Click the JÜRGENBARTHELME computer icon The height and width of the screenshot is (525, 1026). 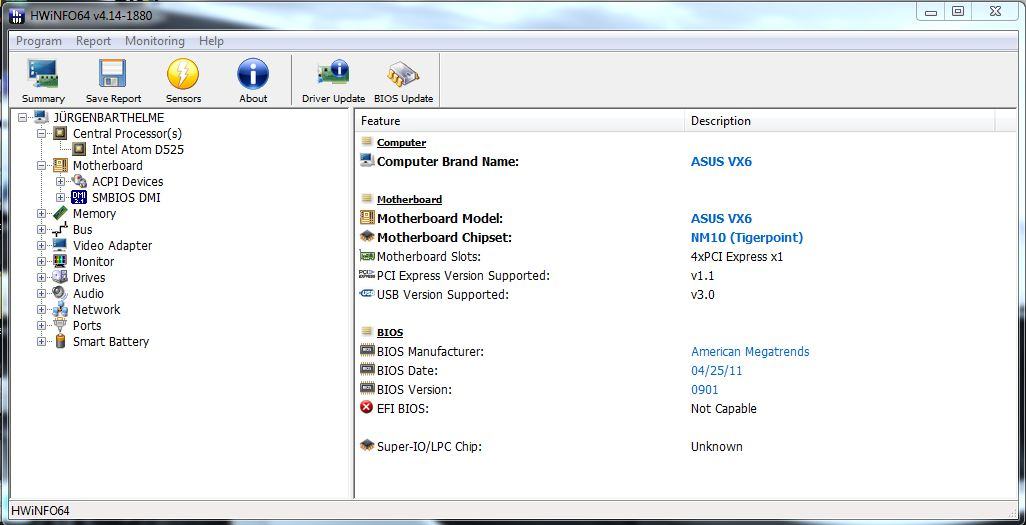click(41, 117)
